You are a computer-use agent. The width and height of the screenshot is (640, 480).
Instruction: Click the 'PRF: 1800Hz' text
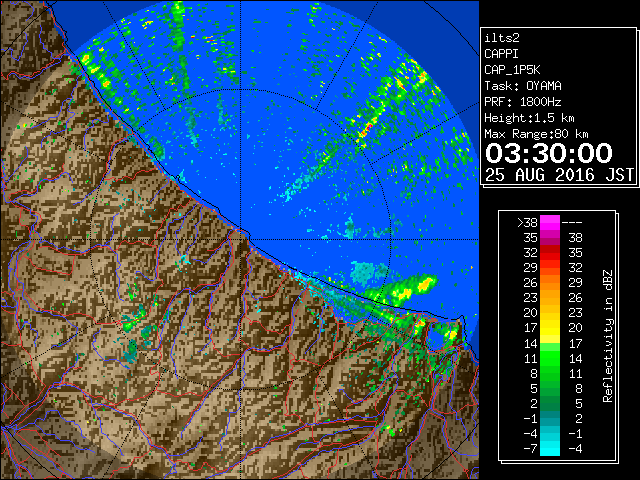(523, 102)
